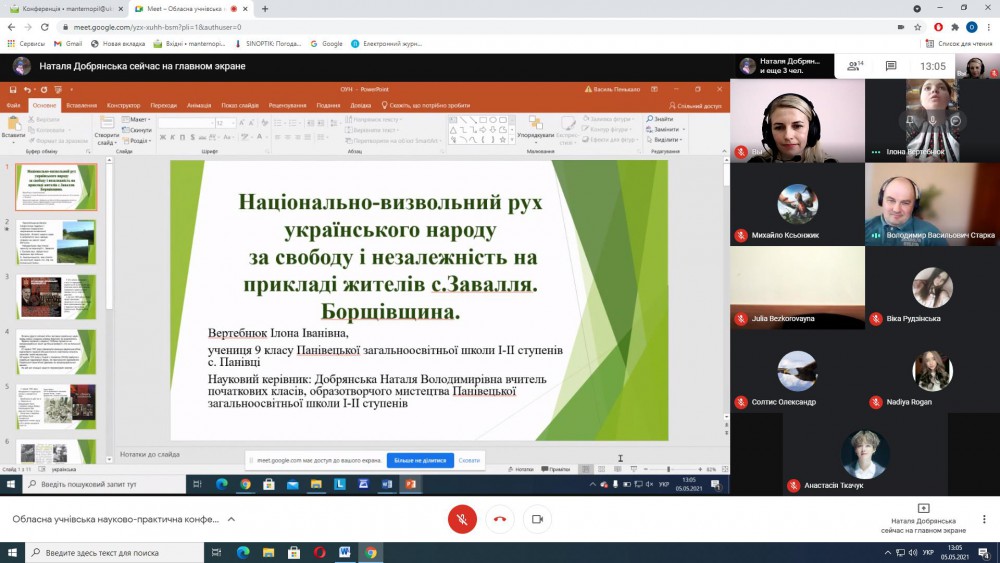Open the Вставлення ribbon tab in PowerPoint
Viewport: 1000px width, 563px height.
pos(82,105)
